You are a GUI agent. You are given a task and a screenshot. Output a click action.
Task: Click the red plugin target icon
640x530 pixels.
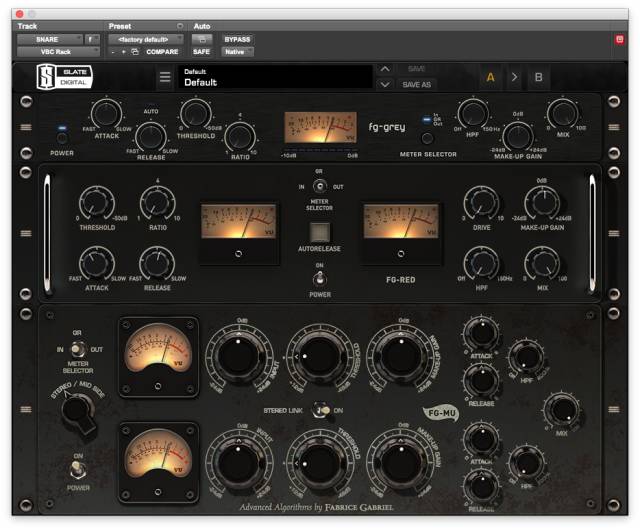[620, 39]
